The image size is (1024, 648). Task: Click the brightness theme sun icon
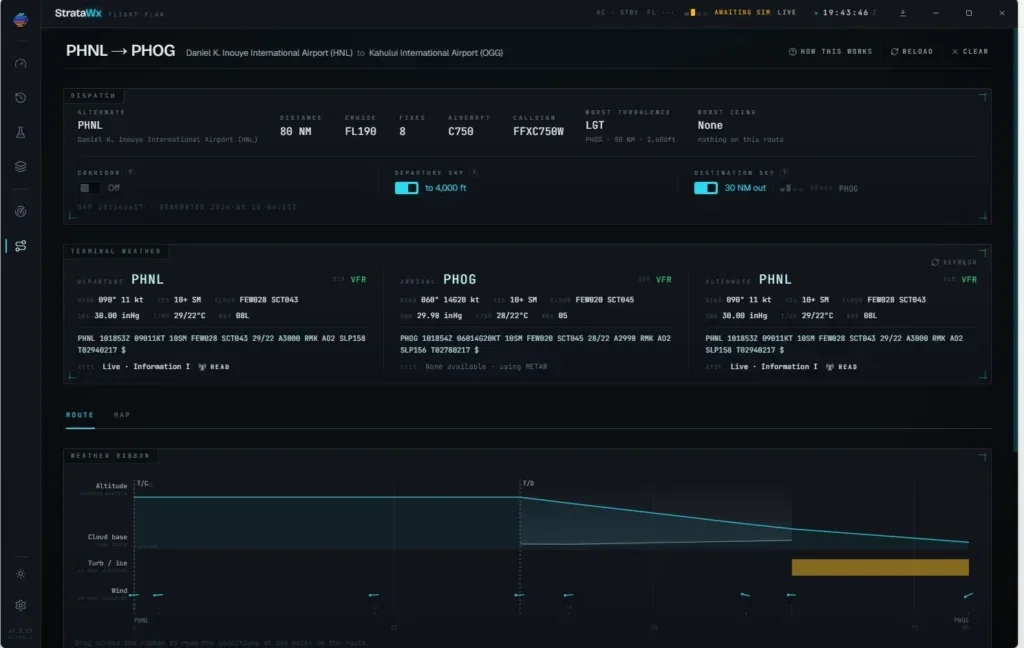point(20,574)
